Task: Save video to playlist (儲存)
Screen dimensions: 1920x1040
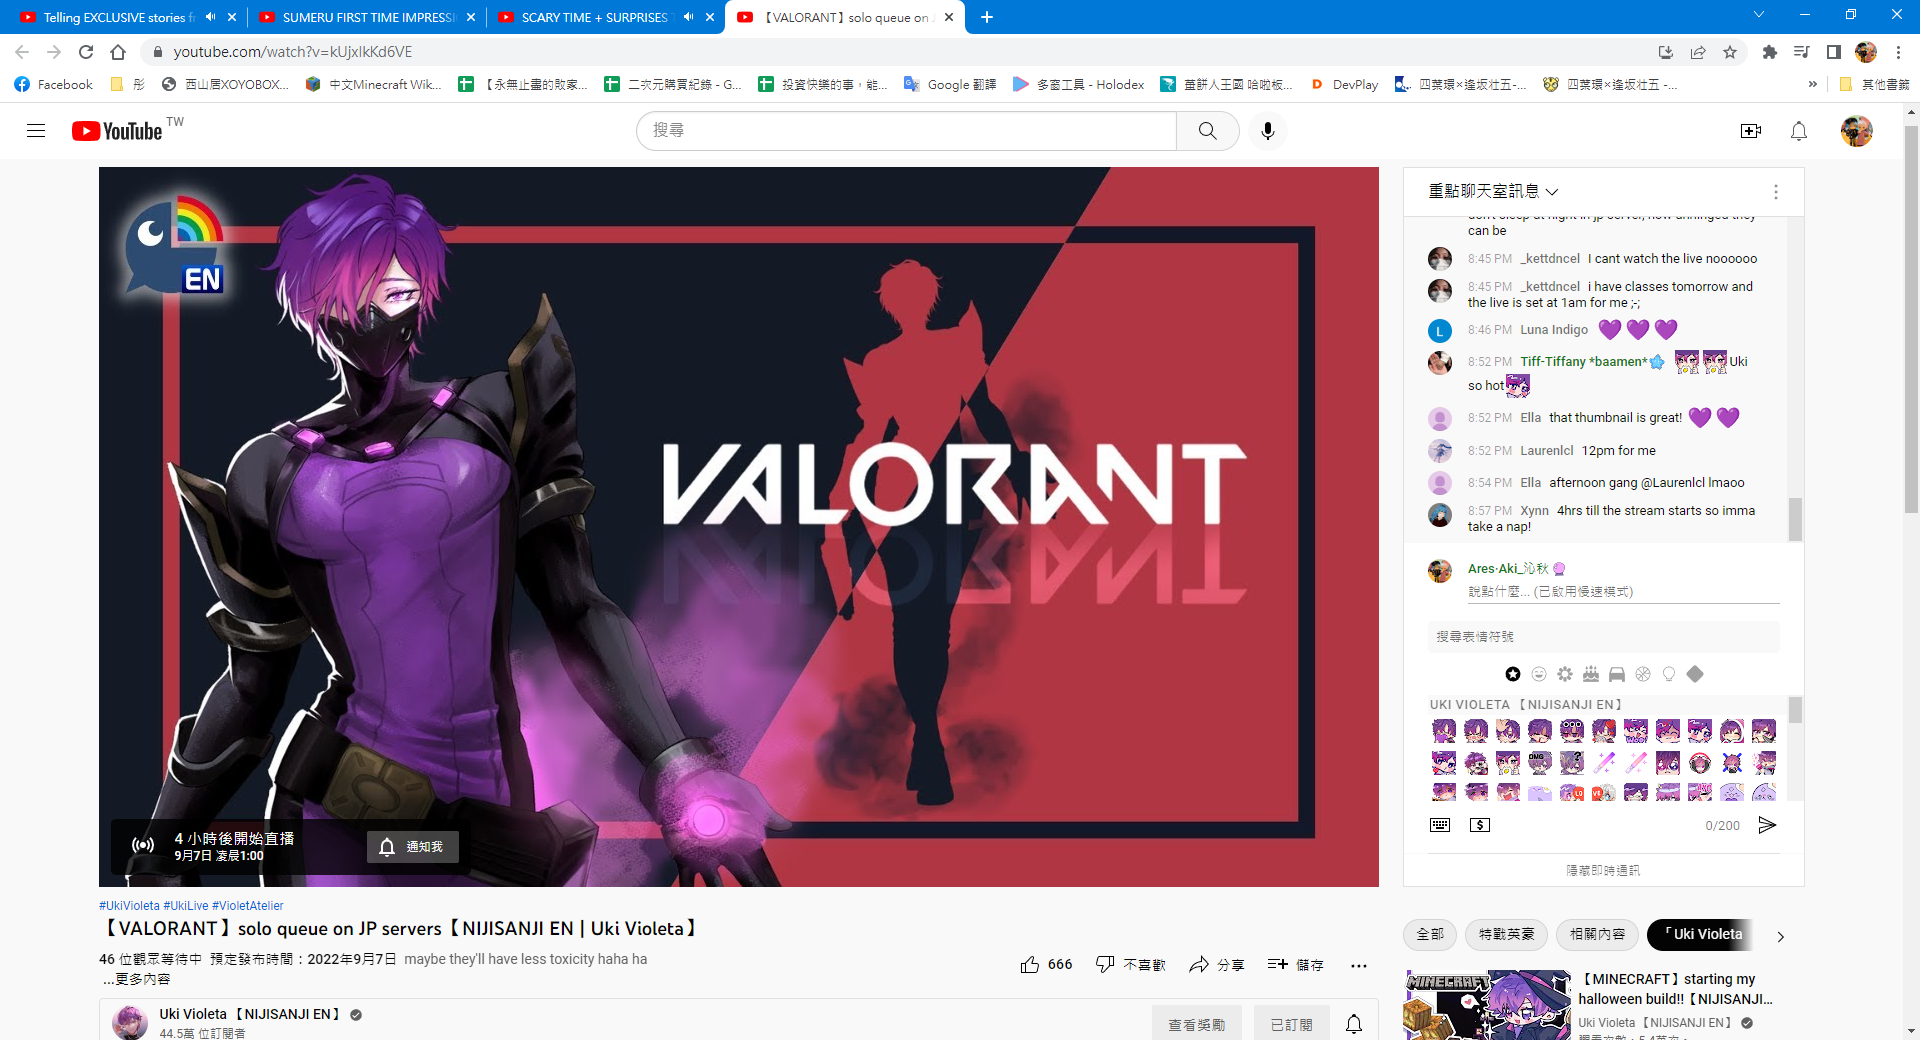Action: tap(1295, 965)
